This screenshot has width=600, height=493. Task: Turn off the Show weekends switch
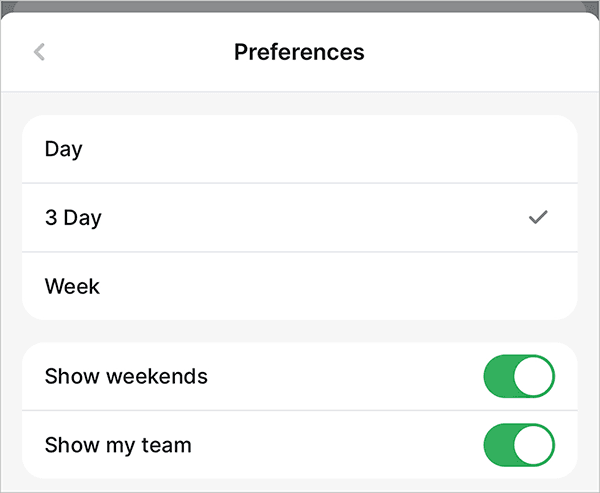click(x=518, y=376)
